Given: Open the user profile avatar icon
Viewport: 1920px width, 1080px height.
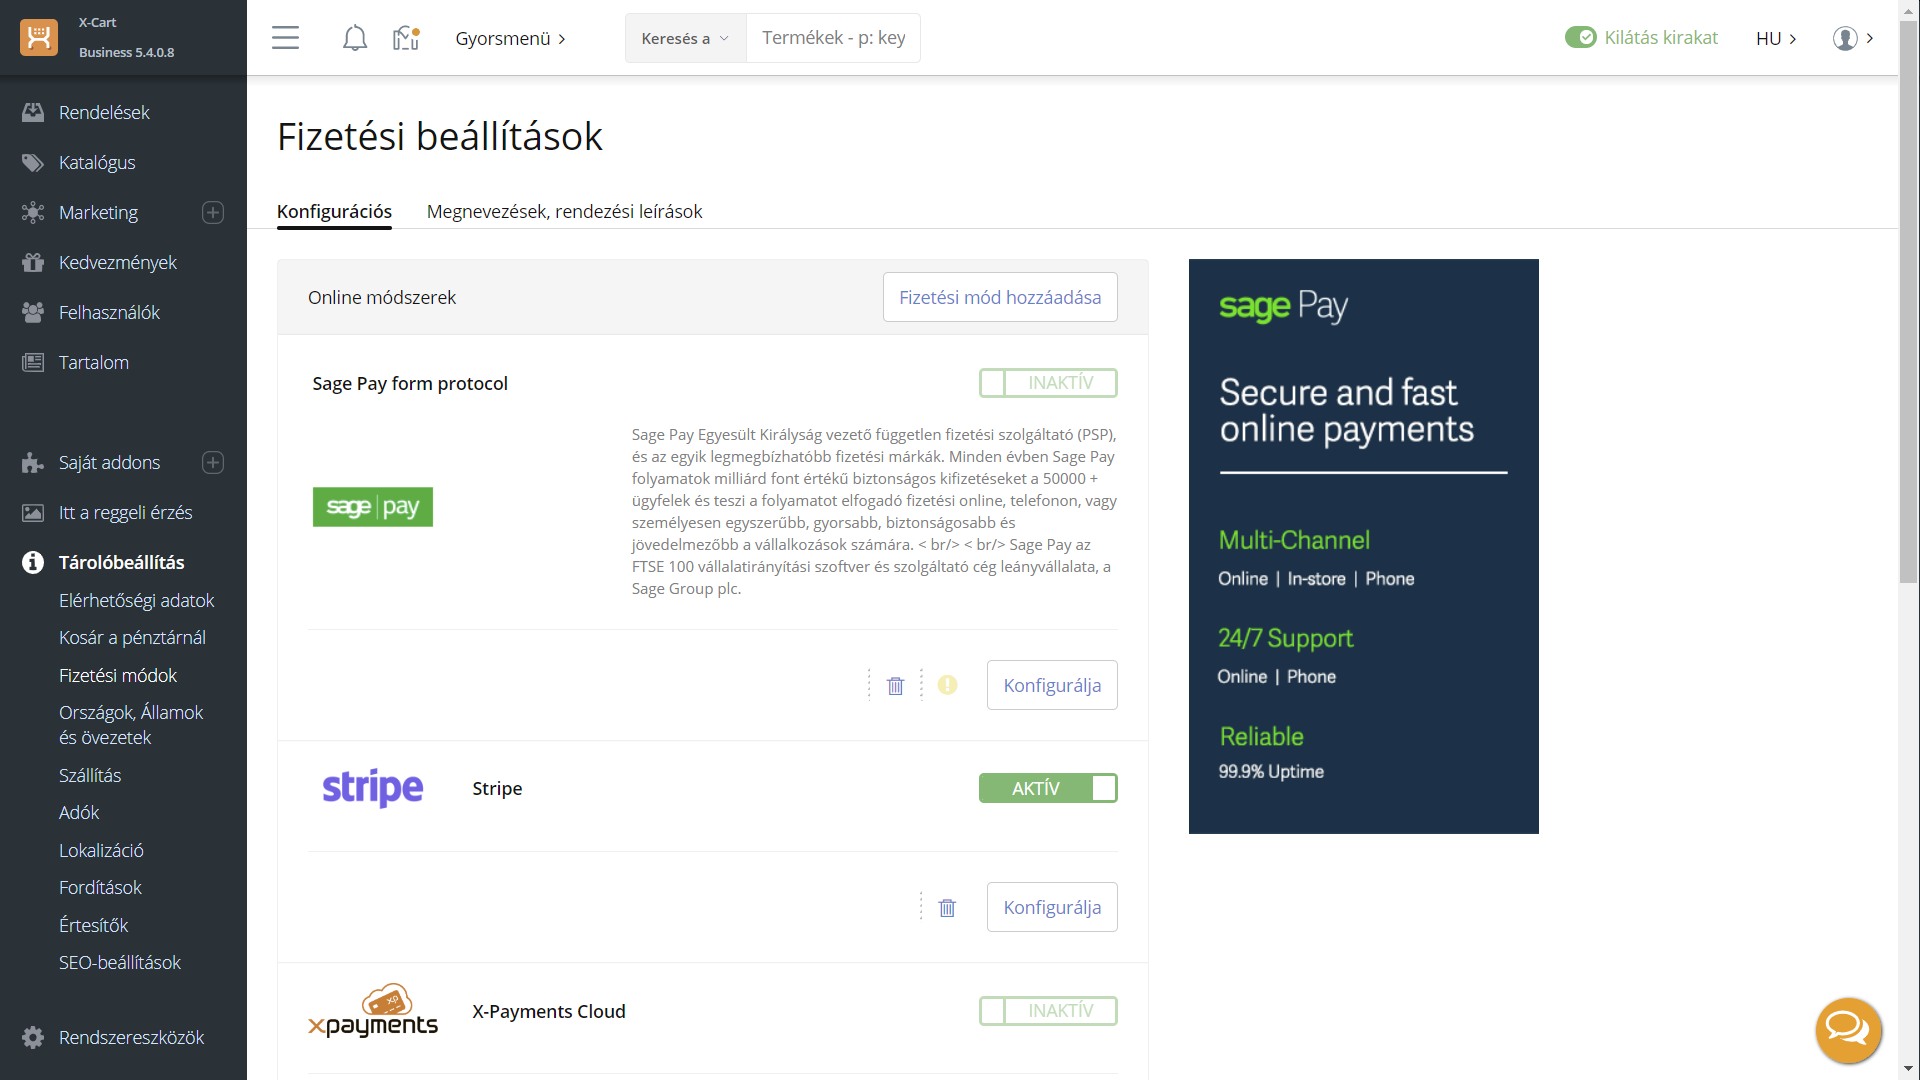Looking at the screenshot, I should coord(1845,38).
